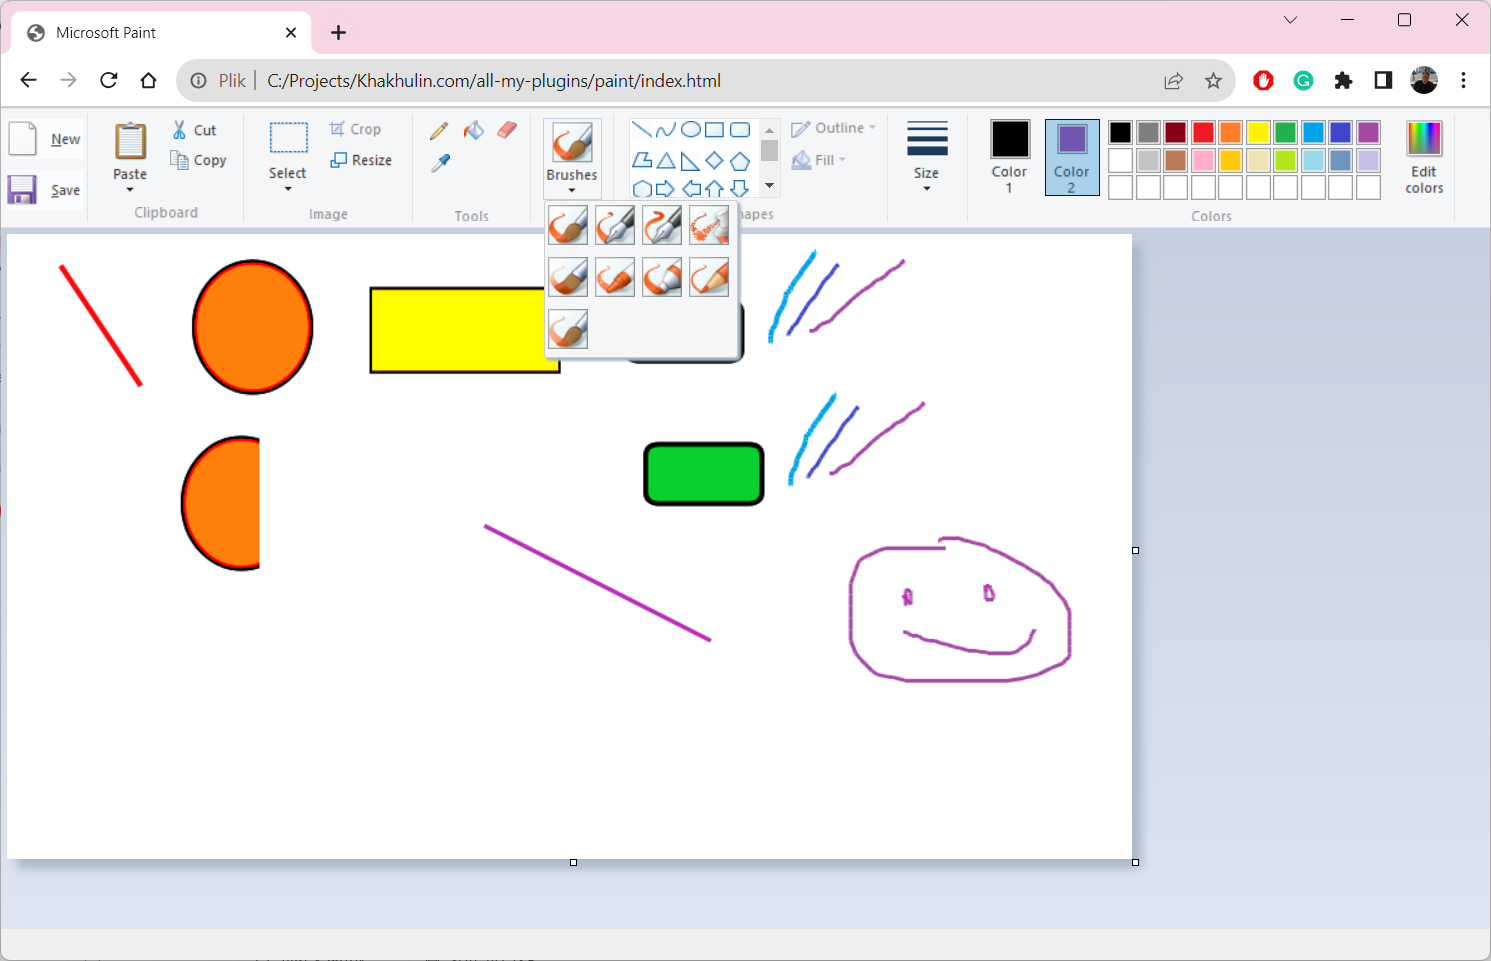
Task: Open the Size dropdown
Action: [926, 160]
